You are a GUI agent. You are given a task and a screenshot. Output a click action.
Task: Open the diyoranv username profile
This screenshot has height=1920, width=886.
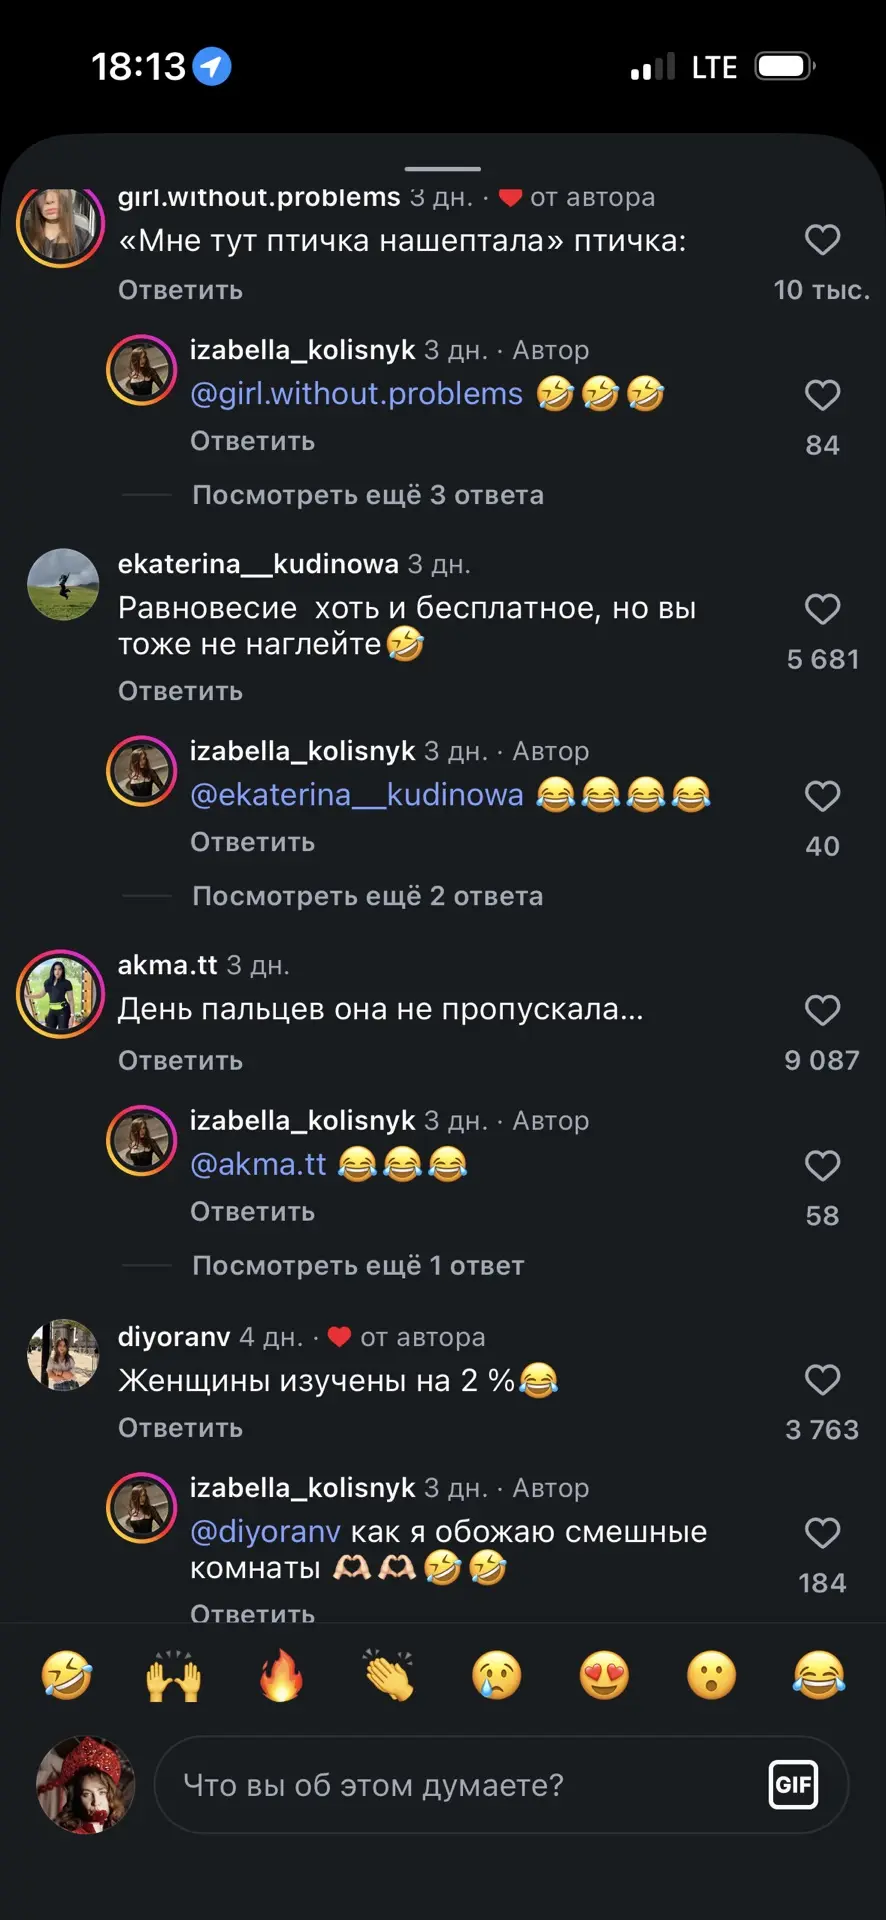pos(174,1337)
